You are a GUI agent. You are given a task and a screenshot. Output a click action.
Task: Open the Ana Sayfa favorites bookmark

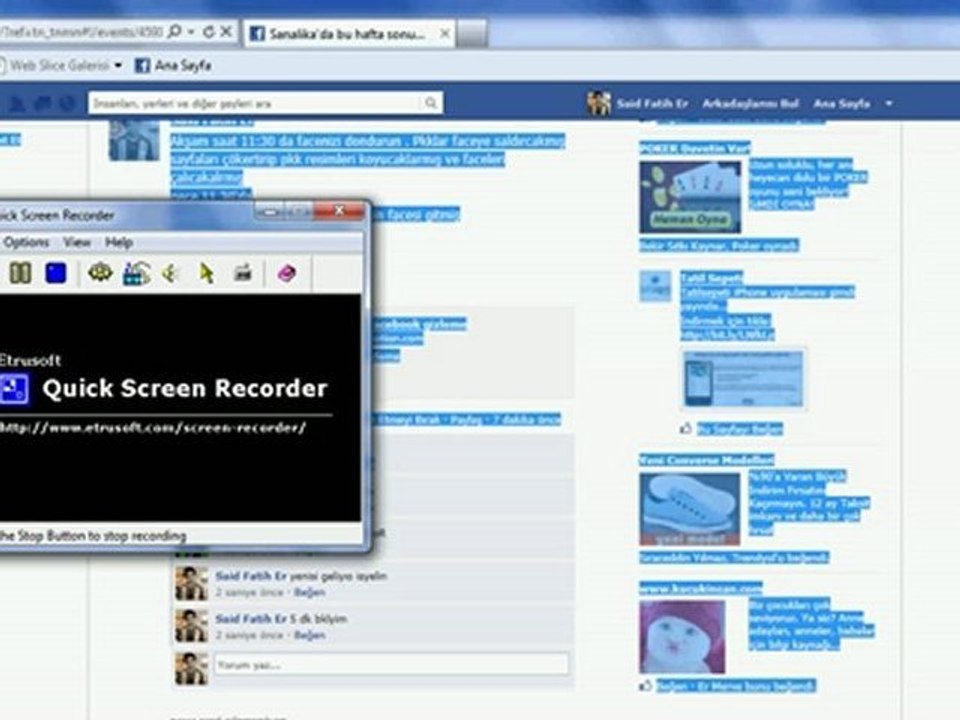[x=173, y=66]
